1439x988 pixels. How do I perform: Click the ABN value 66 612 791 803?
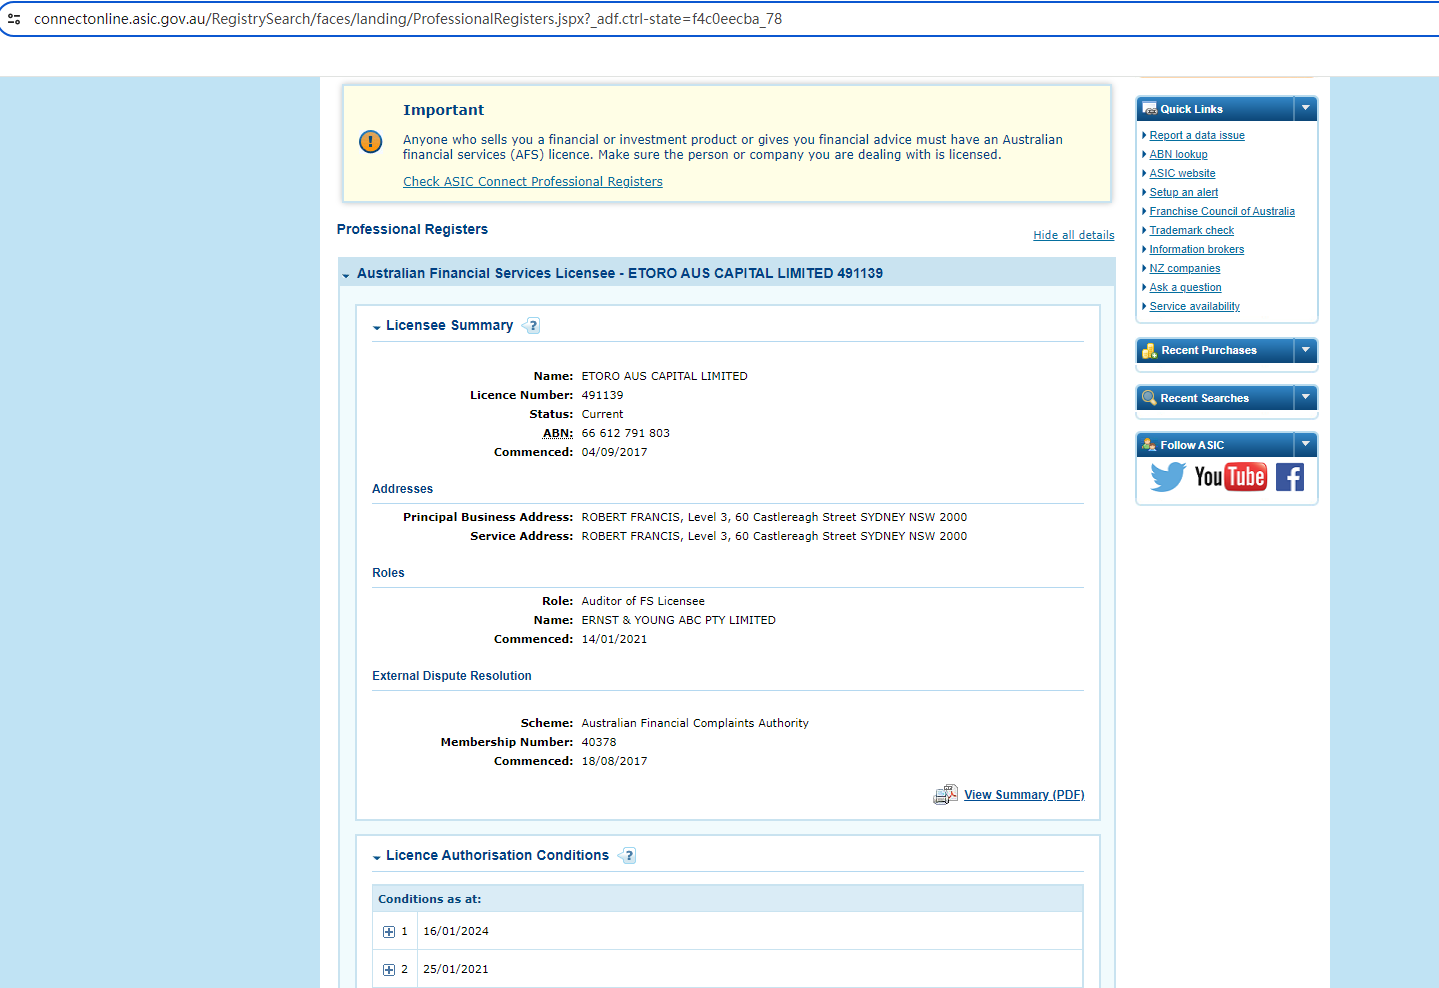coord(626,433)
